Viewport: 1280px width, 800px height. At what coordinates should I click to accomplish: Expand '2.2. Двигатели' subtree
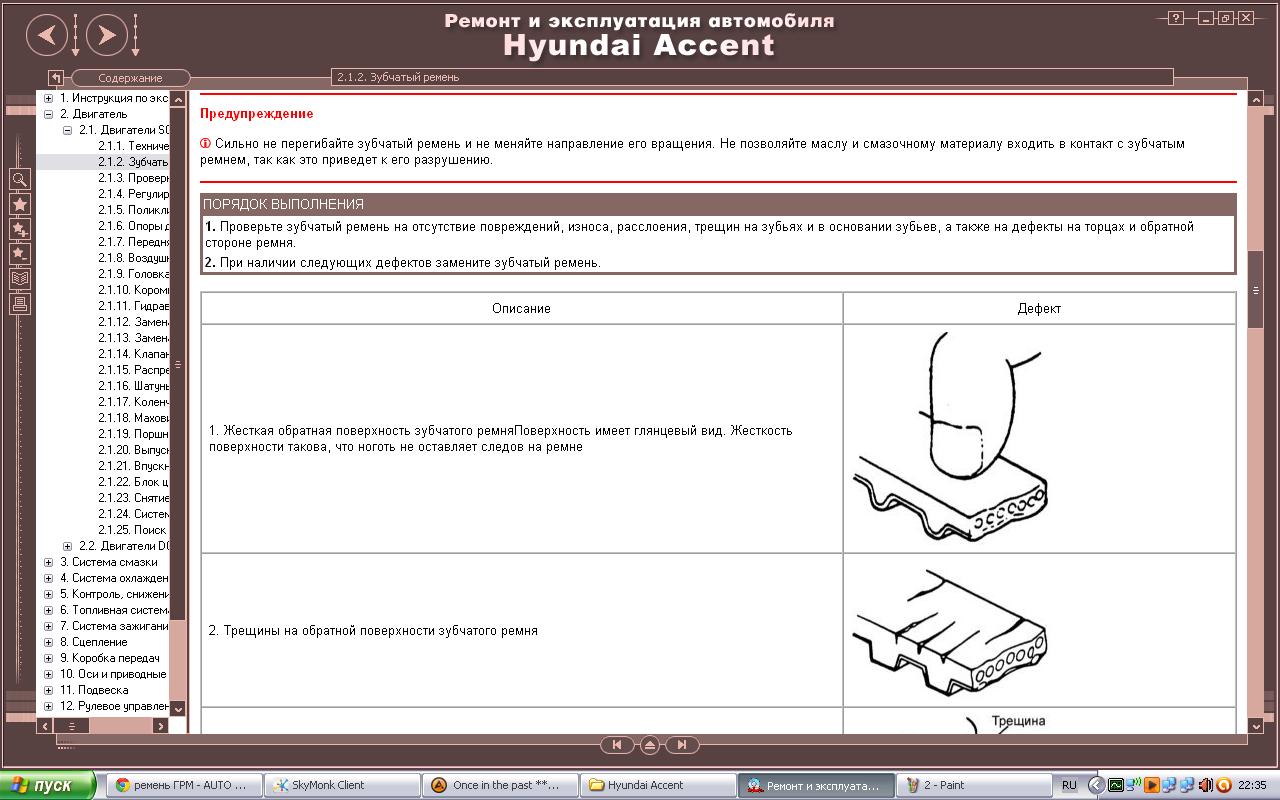pos(67,546)
